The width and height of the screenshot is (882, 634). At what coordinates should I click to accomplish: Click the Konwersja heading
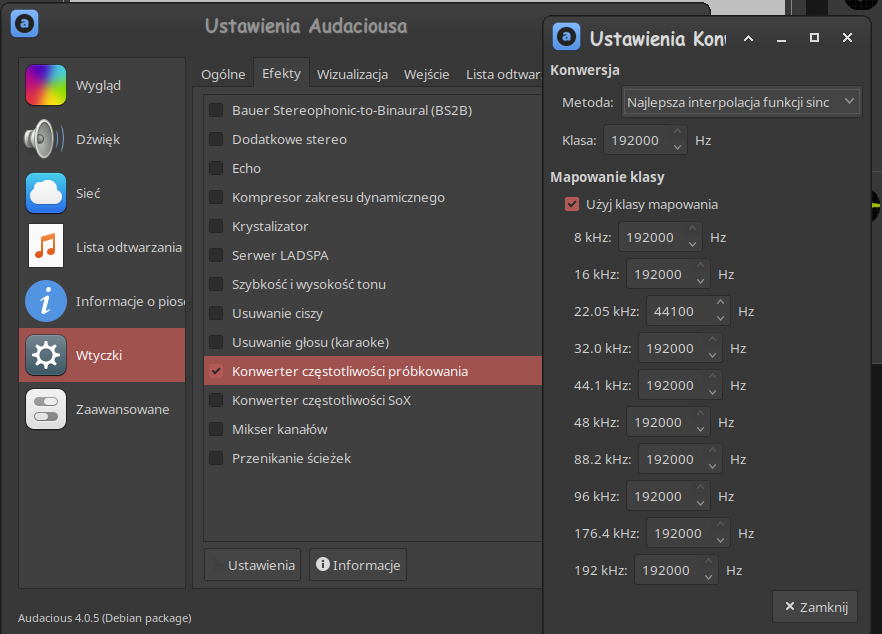585,70
